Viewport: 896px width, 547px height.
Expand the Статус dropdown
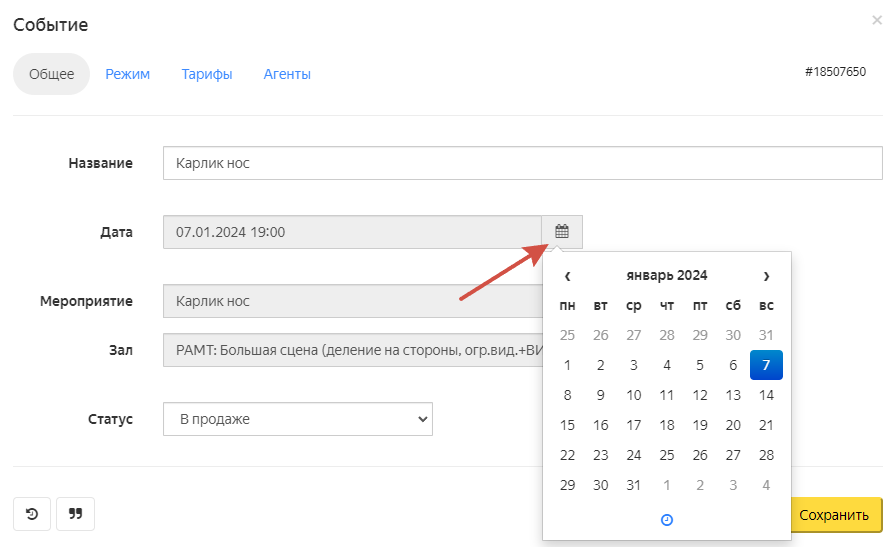[x=297, y=419]
